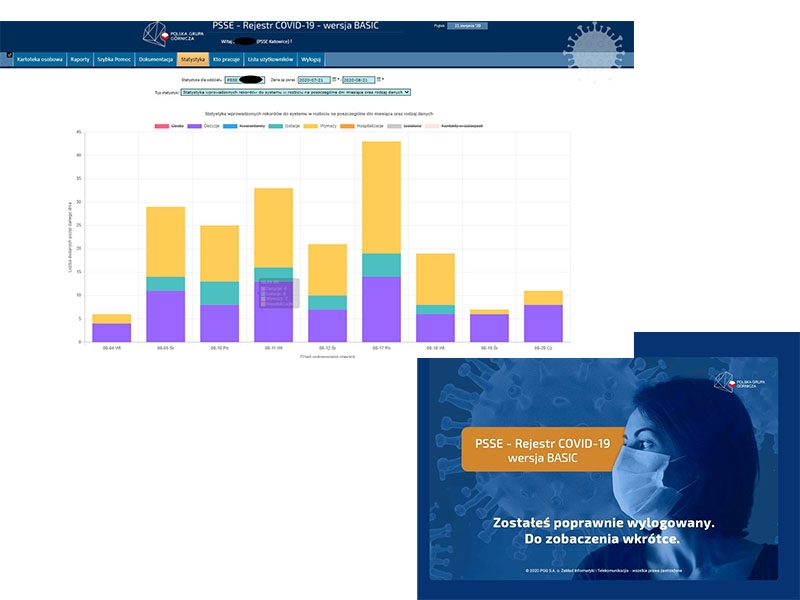800x600 pixels.
Task: Open the Lista użytkowników tab
Action: pyautogui.click(x=270, y=60)
